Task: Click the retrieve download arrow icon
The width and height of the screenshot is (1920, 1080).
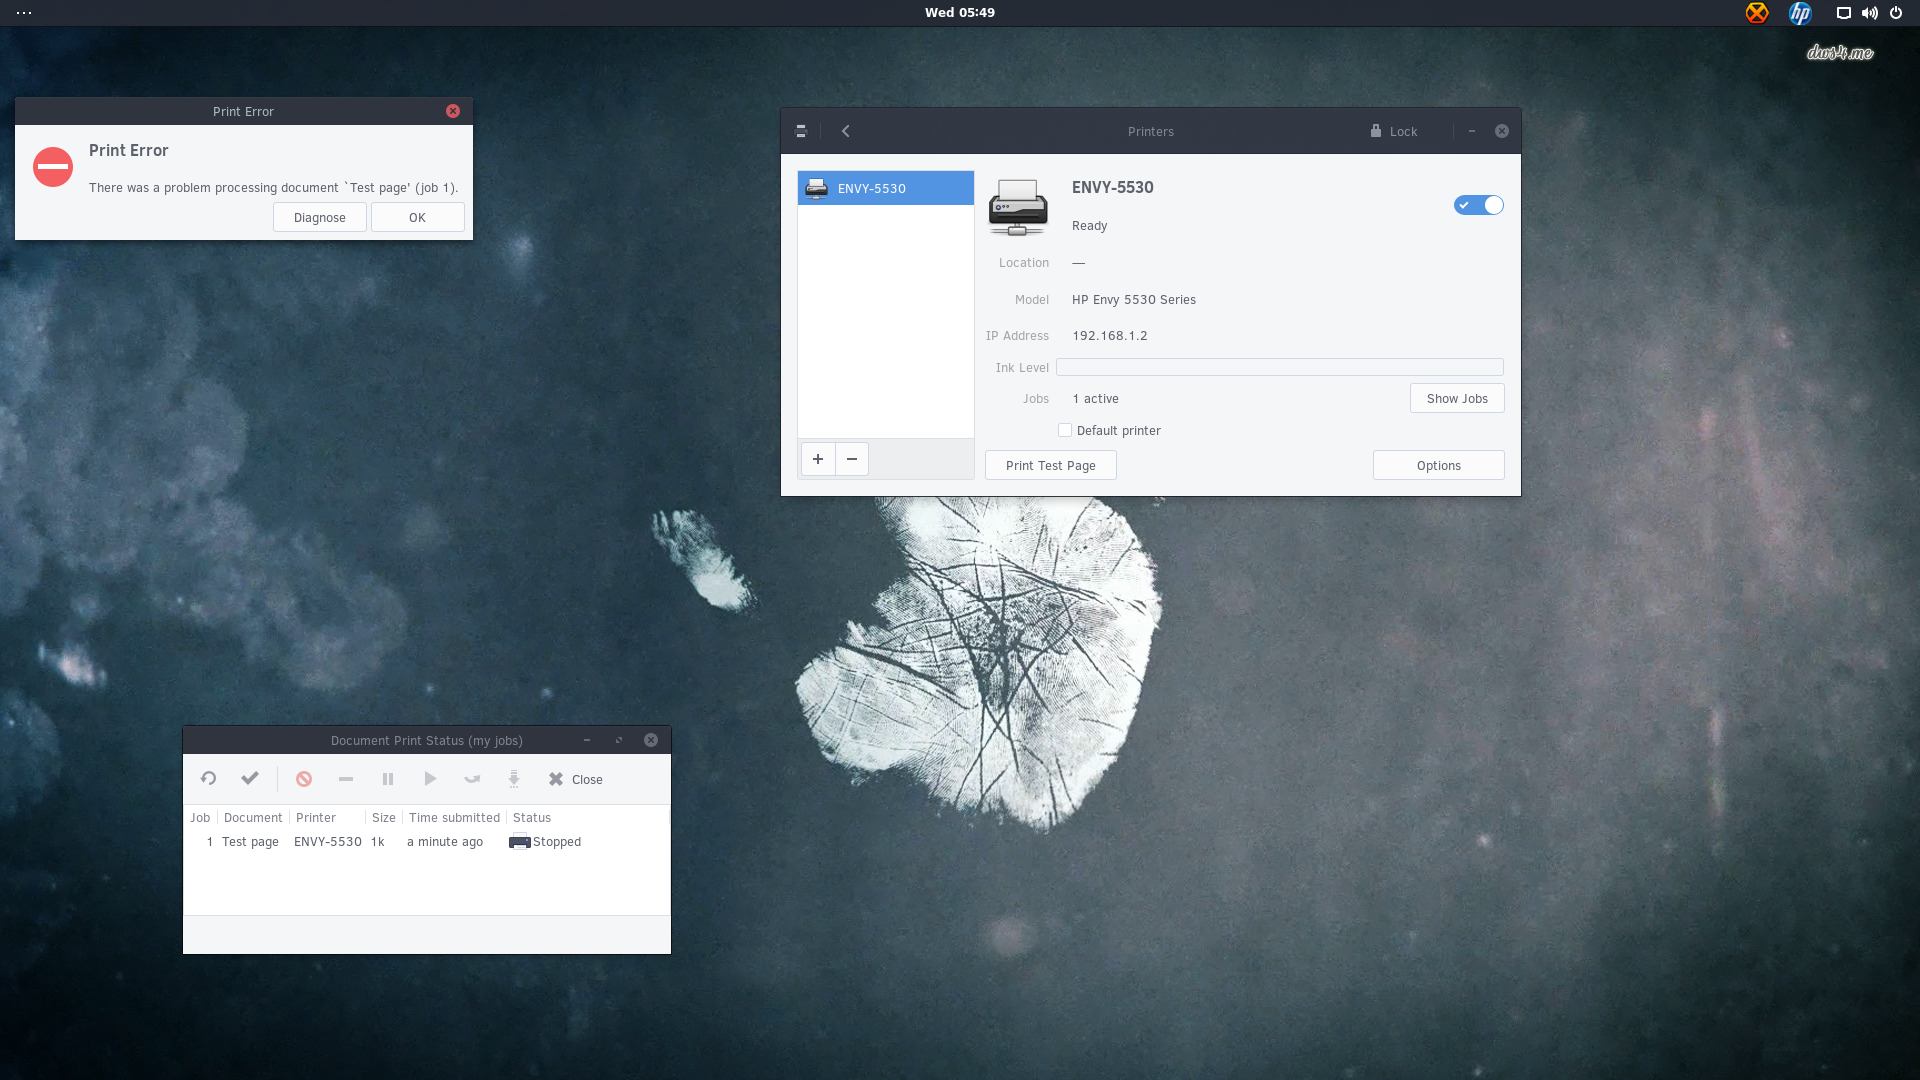Action: tap(514, 778)
